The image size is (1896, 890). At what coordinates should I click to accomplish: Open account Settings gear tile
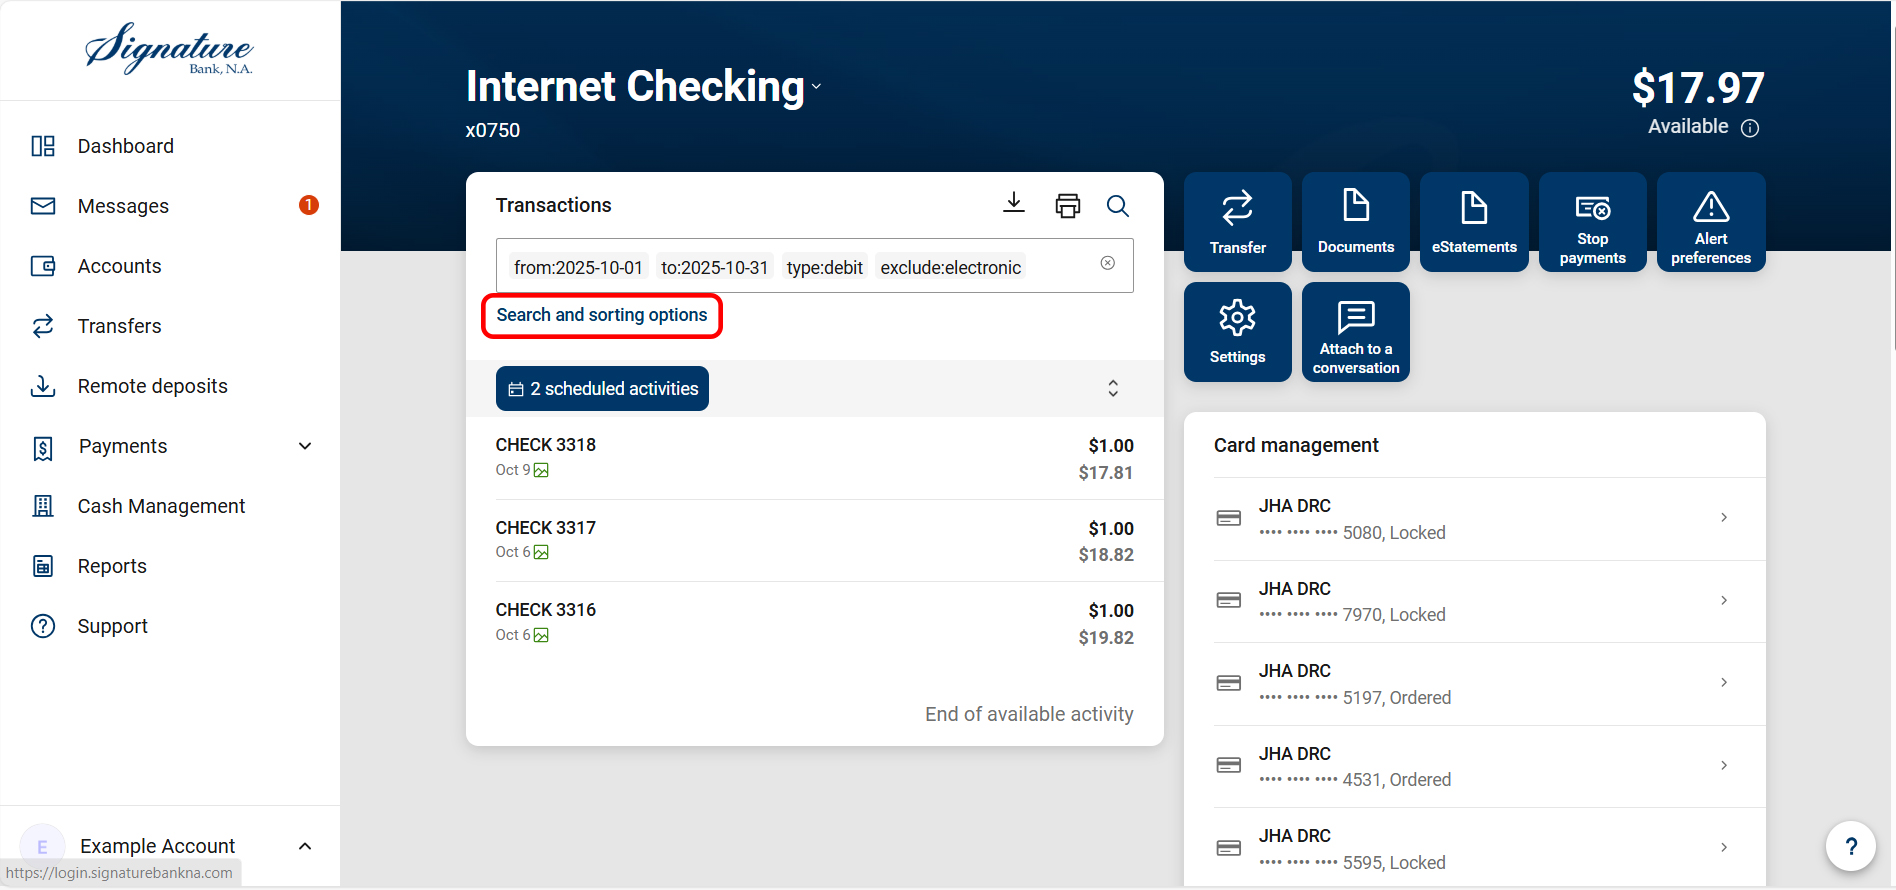1237,332
